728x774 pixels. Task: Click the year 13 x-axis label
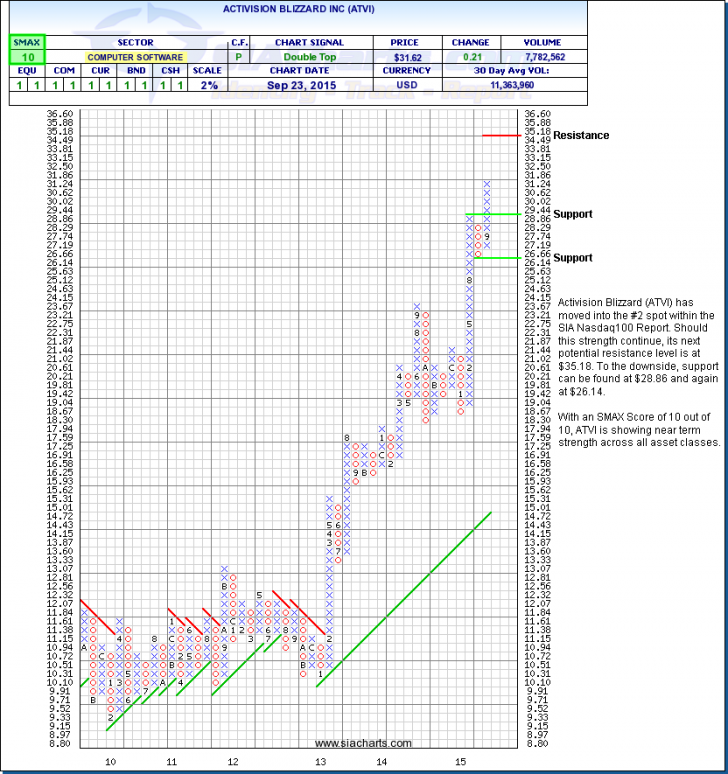click(320, 762)
